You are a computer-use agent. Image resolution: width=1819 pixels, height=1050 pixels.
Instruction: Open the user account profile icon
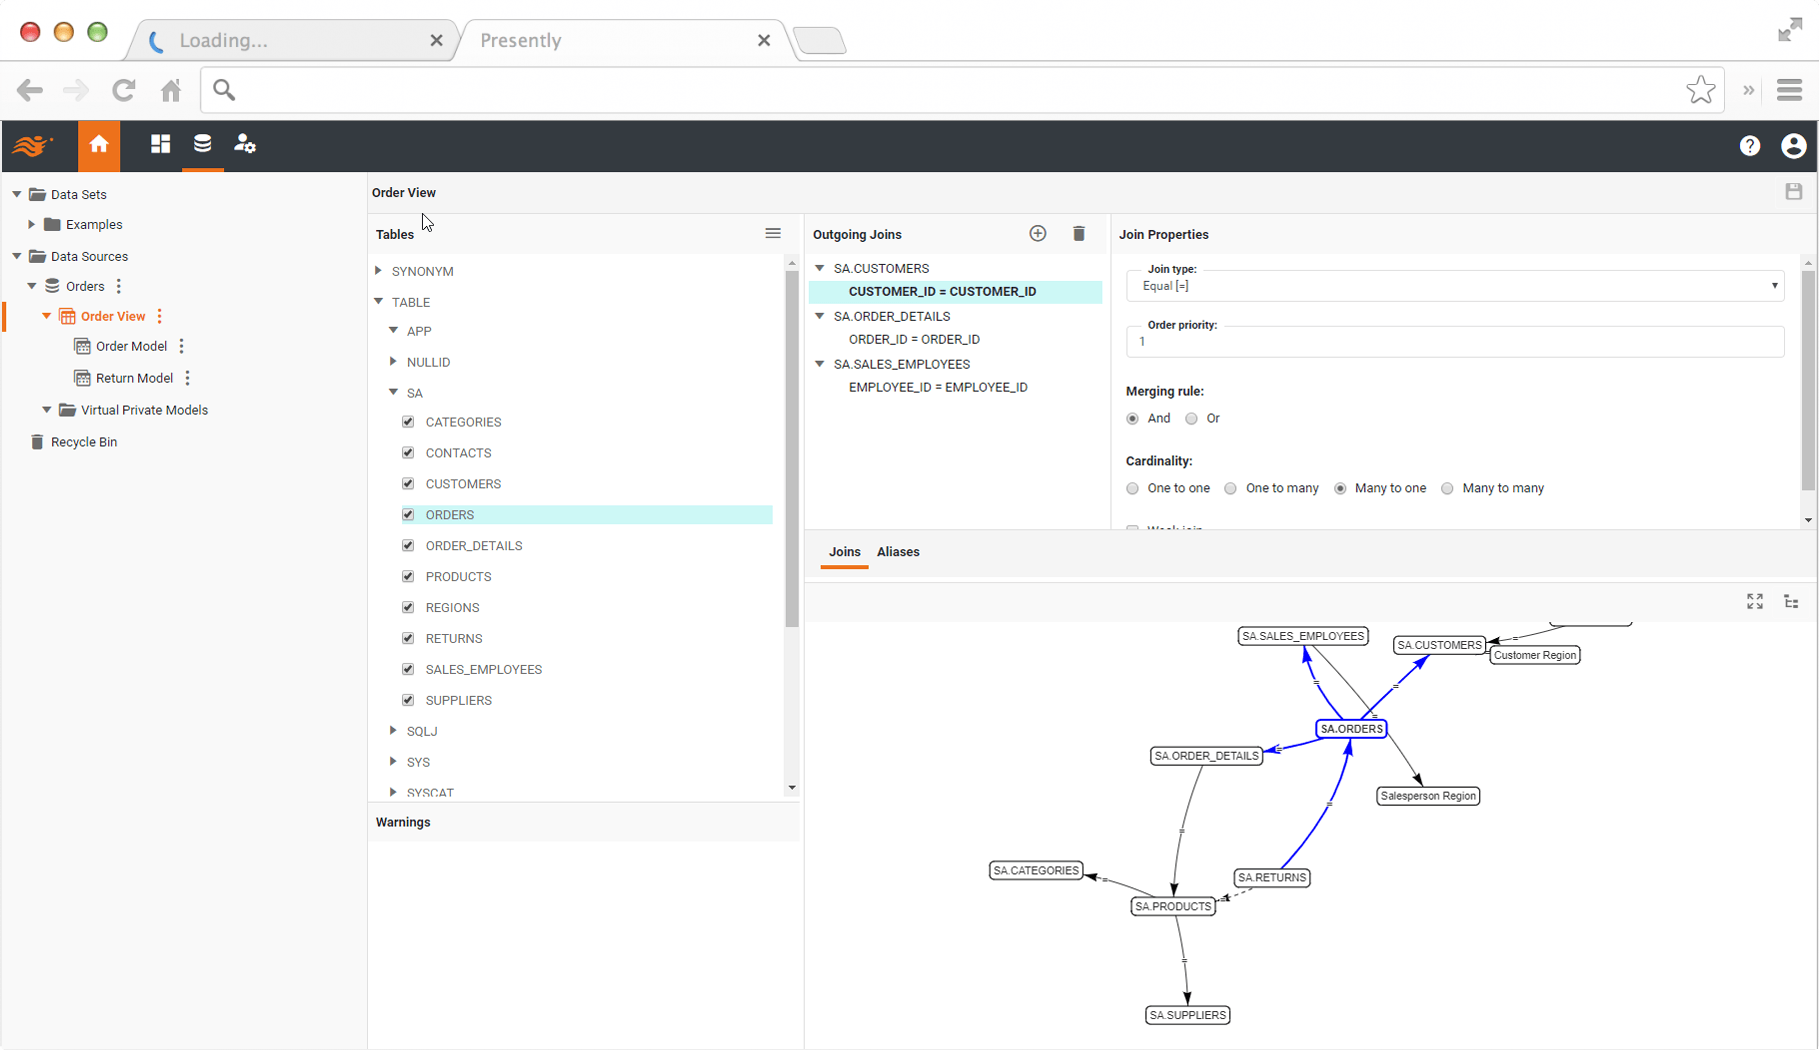pyautogui.click(x=1793, y=146)
